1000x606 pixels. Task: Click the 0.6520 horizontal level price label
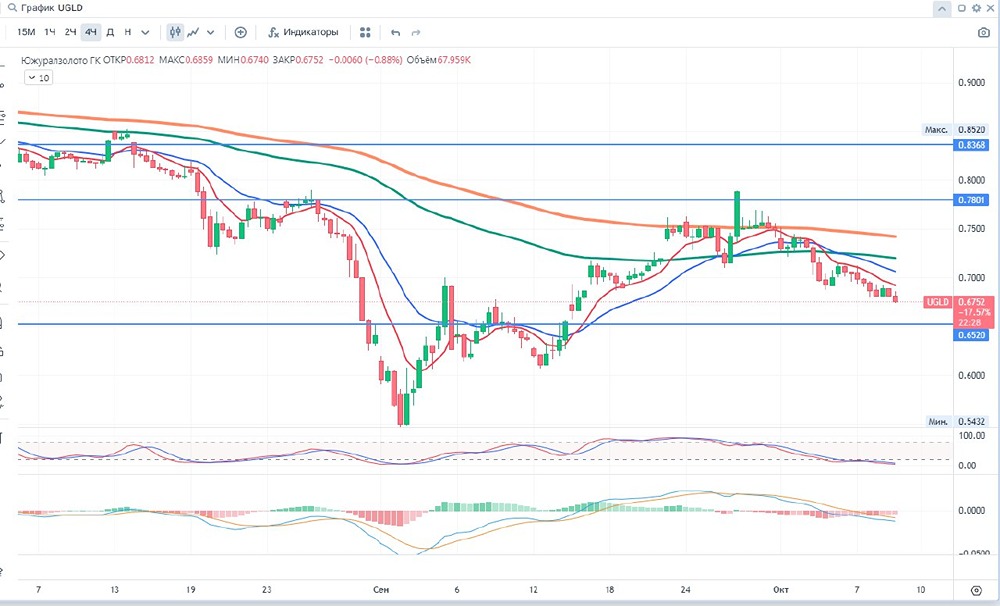pos(972,335)
